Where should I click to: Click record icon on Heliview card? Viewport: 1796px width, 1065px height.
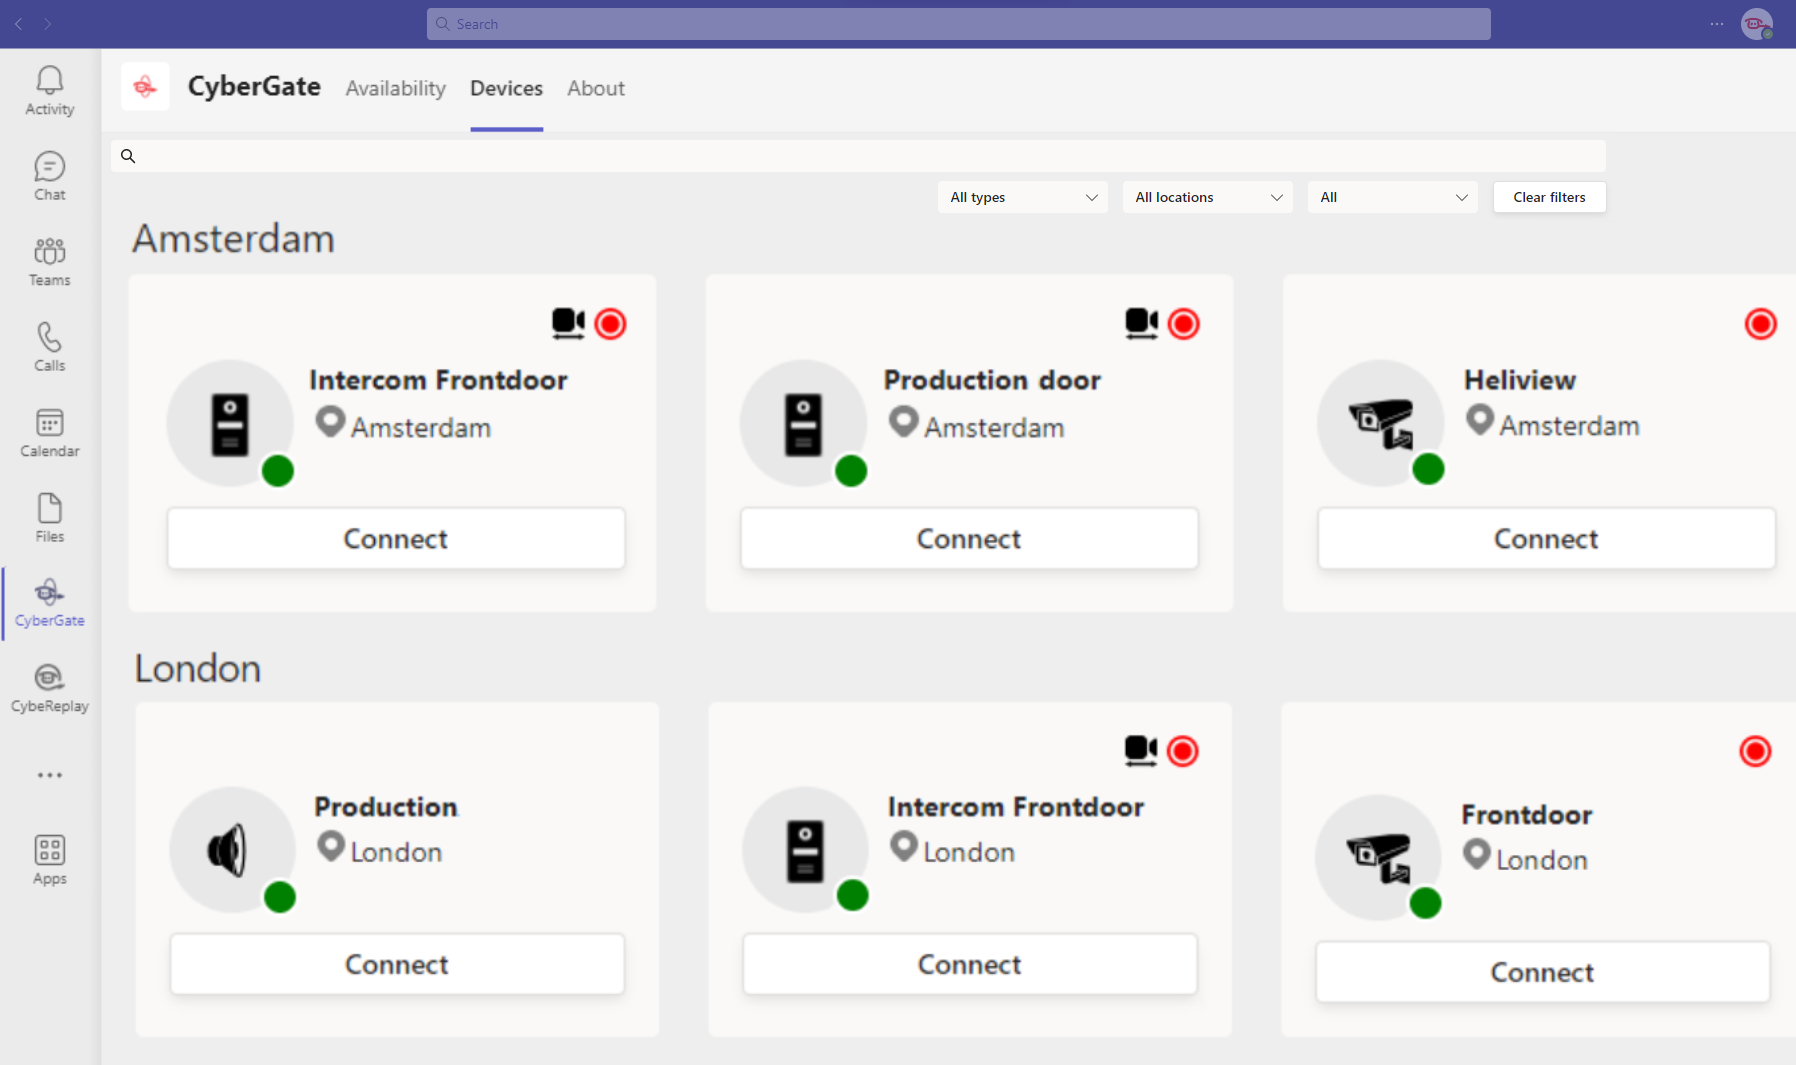click(x=1761, y=324)
